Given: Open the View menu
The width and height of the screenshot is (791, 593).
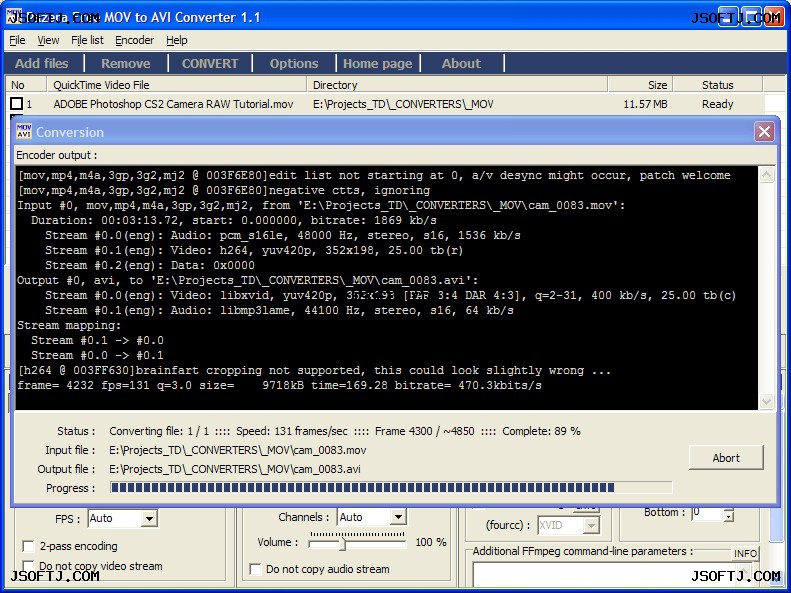Looking at the screenshot, I should click(48, 40).
